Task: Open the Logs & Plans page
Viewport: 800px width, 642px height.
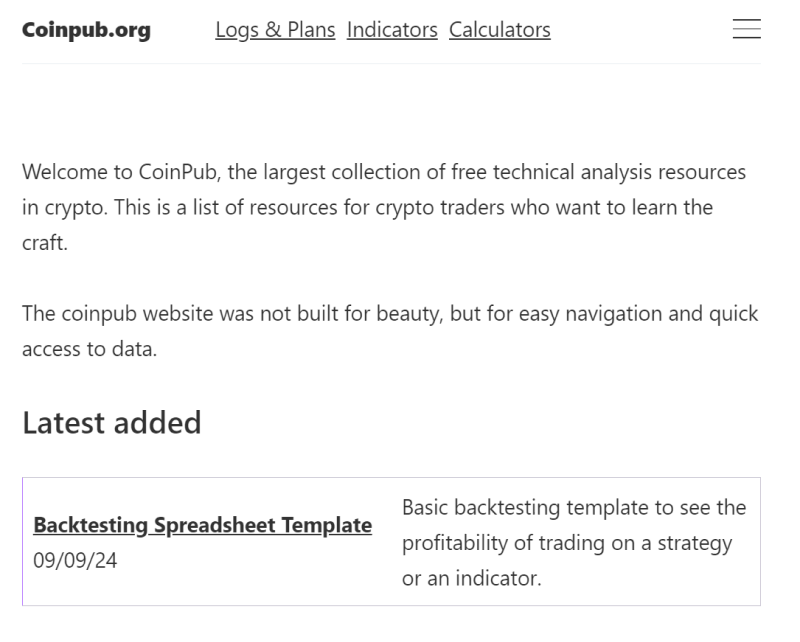Action: pyautogui.click(x=275, y=30)
